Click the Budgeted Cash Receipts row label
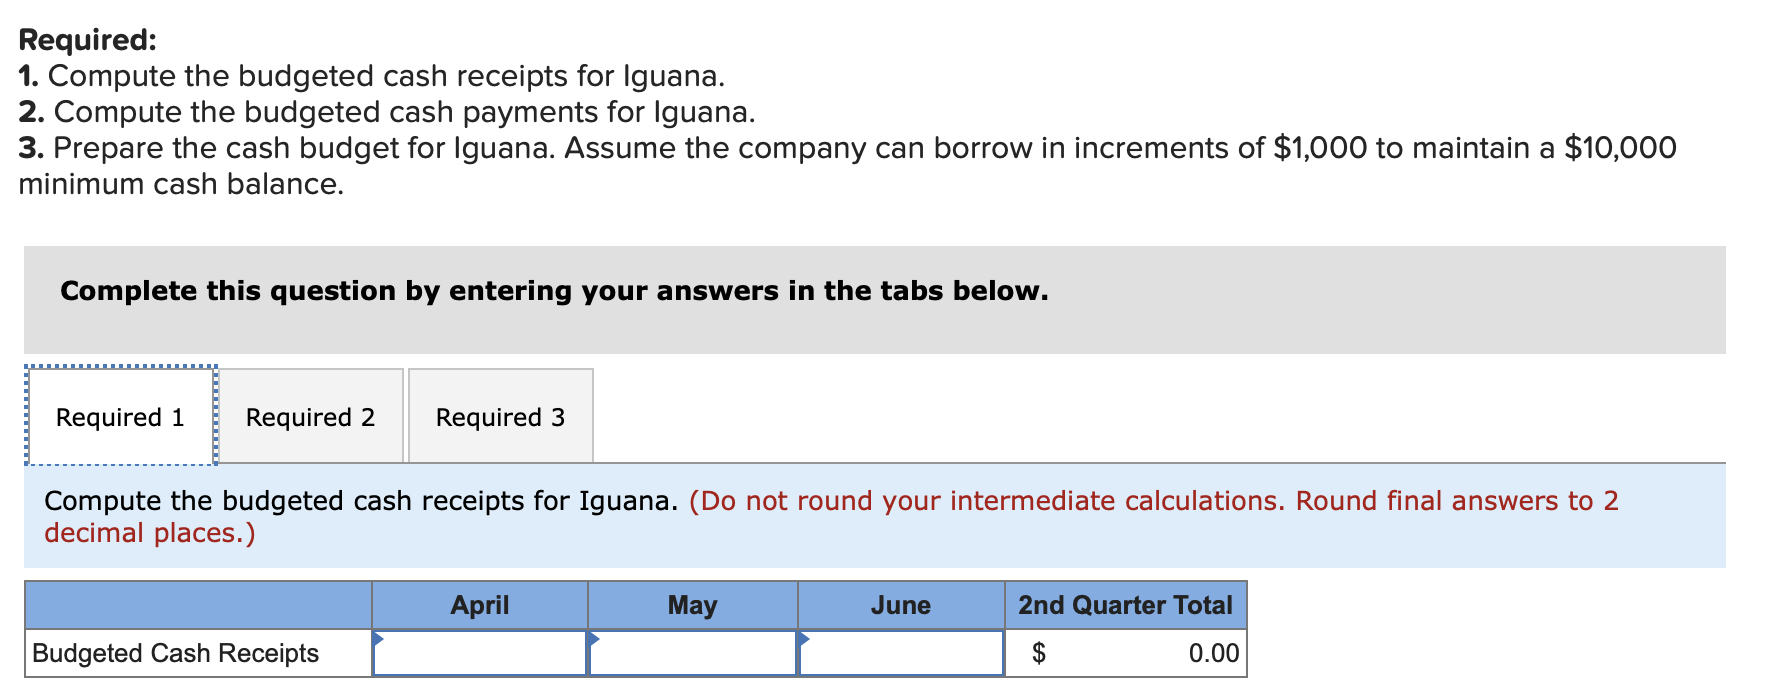Screen dimensions: 1784x692 (174, 653)
